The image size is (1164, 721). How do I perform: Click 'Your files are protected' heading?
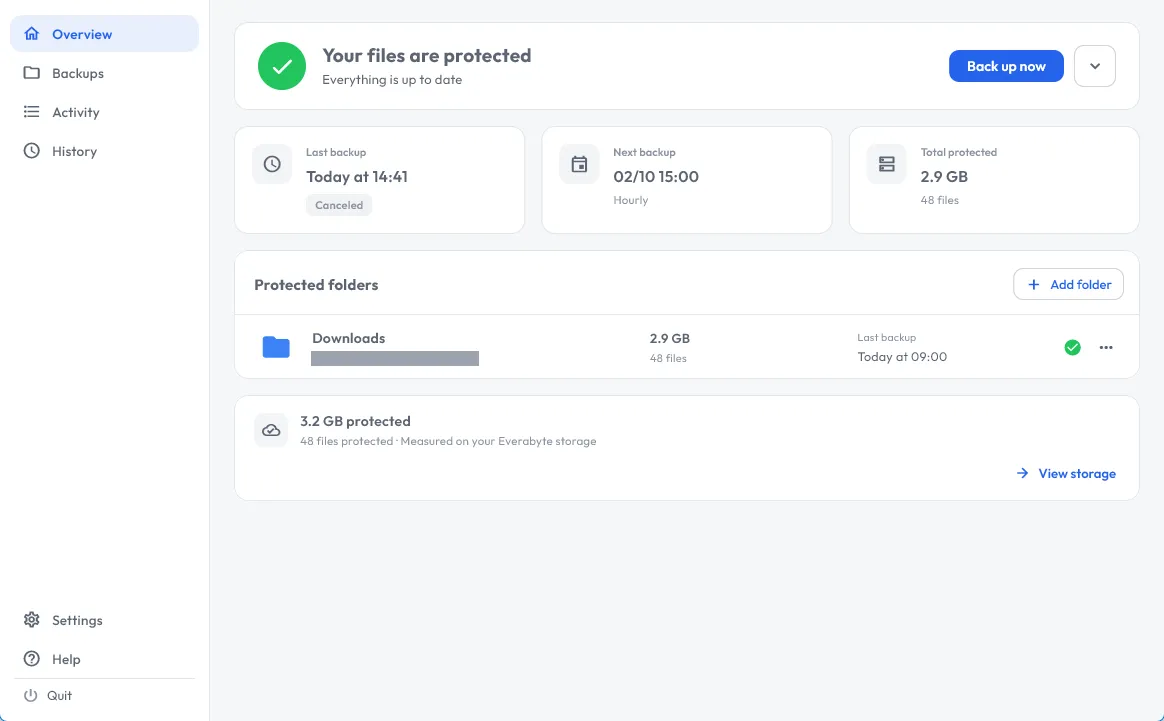427,56
